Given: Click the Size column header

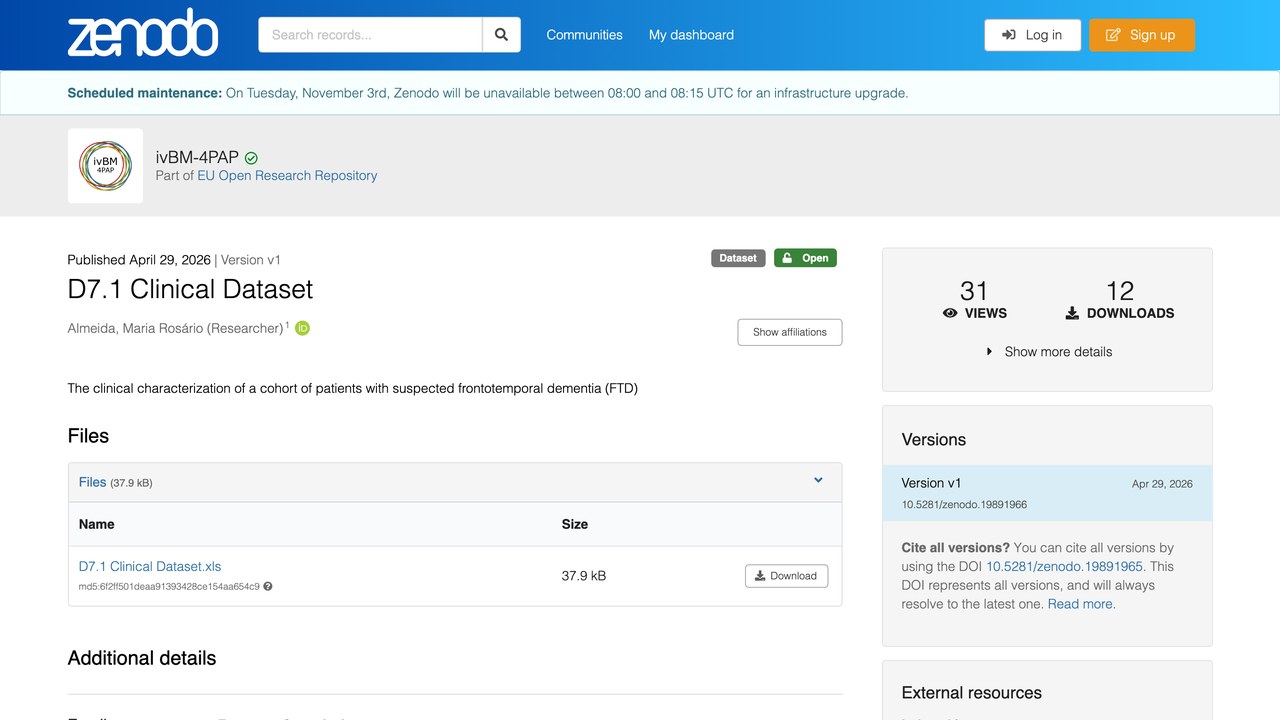Looking at the screenshot, I should pyautogui.click(x=575, y=524).
